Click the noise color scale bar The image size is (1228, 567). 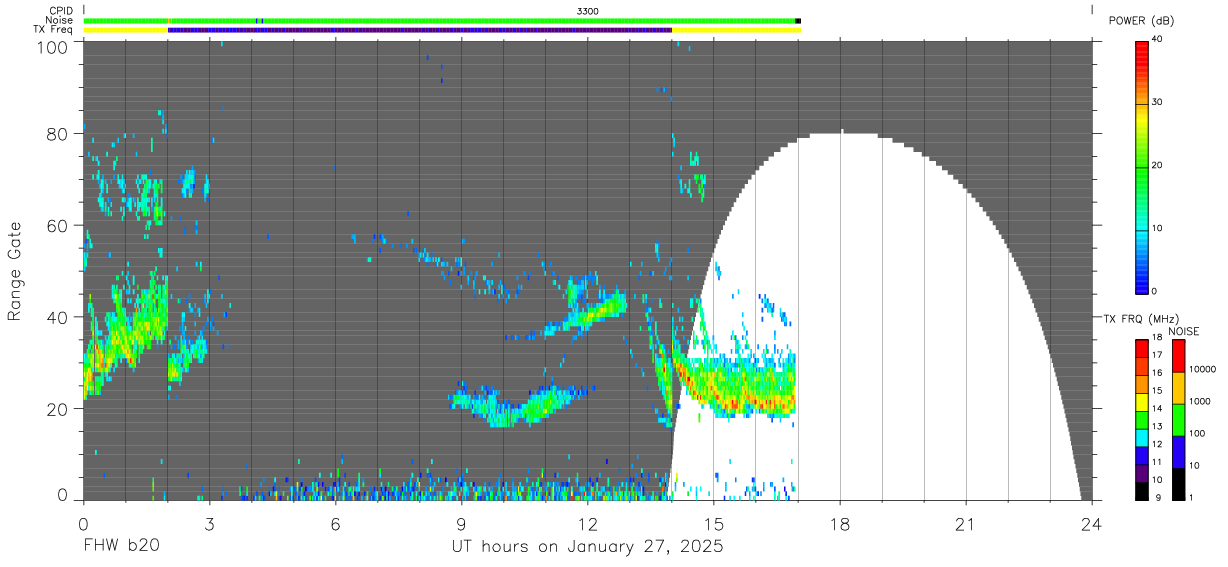[1178, 419]
